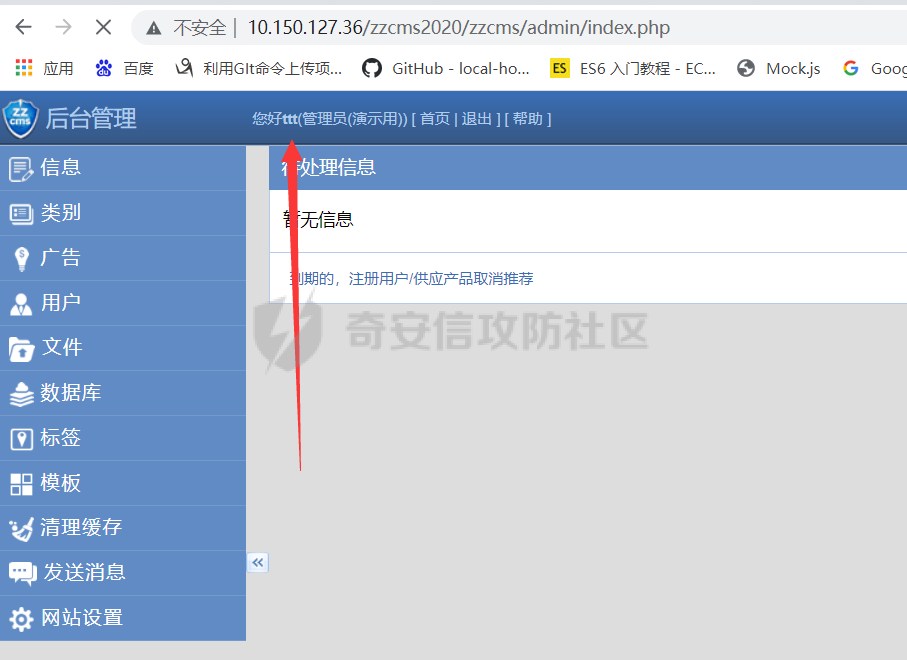The image size is (907, 660).
Task: Open the GitHub bookmark
Action: tap(446, 68)
